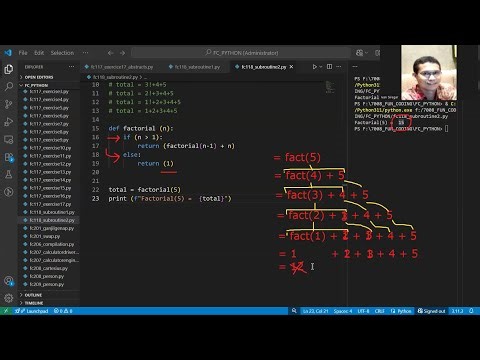This screenshot has width=480, height=360.
Task: Click Signed out status item
Action: tap(431, 311)
